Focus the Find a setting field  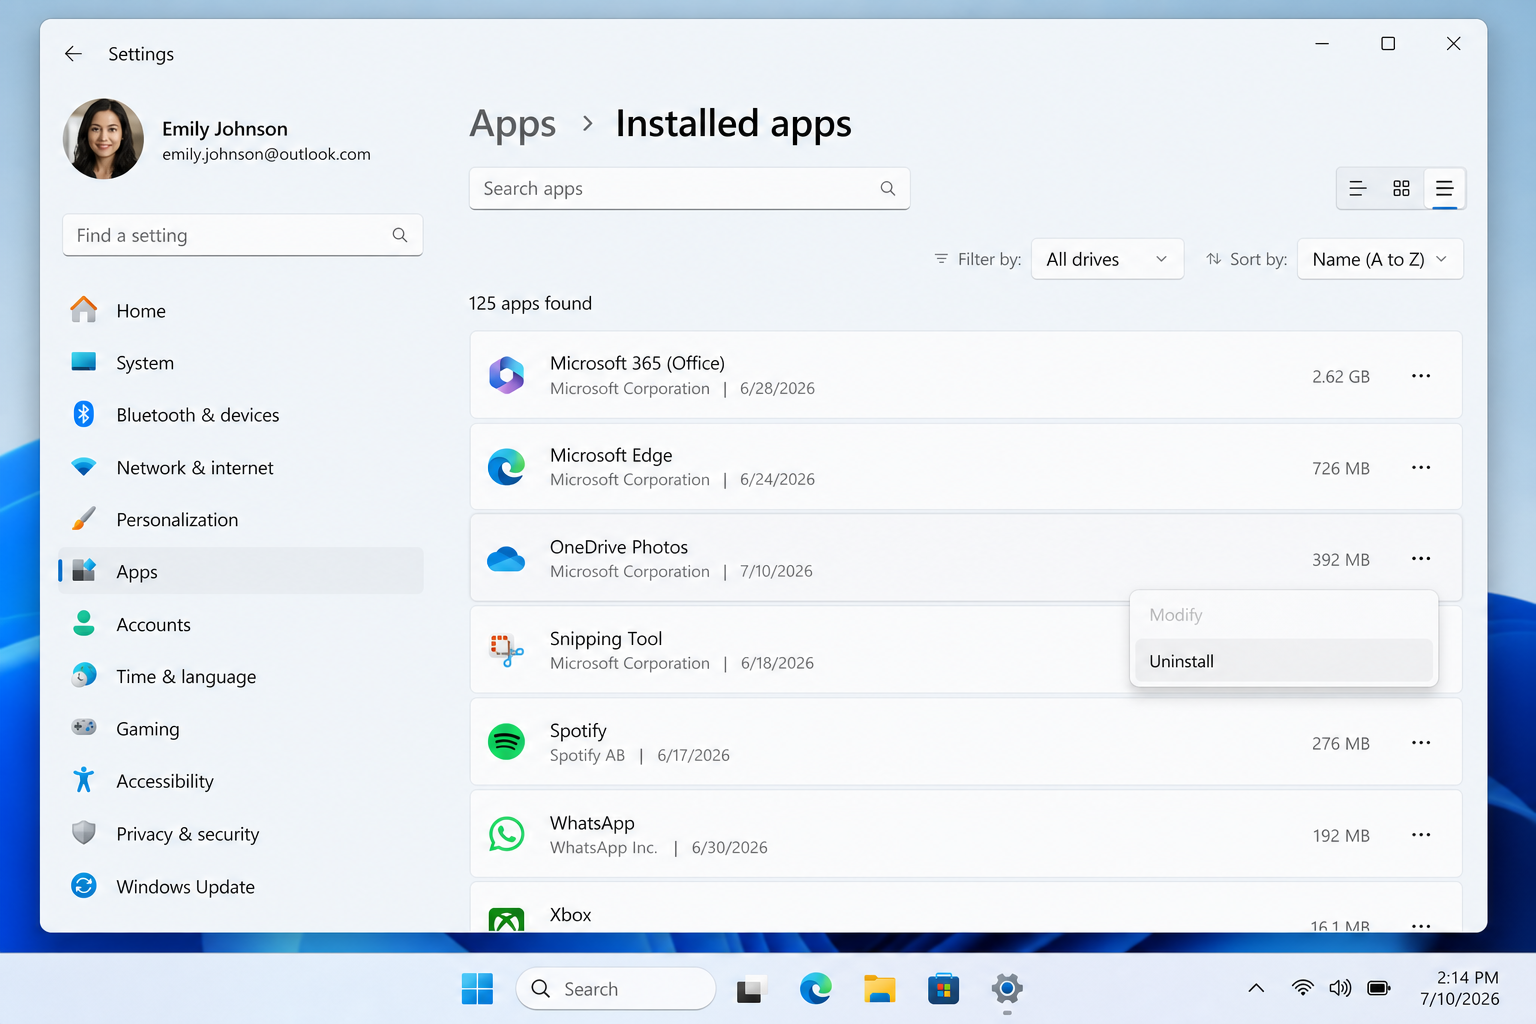coord(242,235)
